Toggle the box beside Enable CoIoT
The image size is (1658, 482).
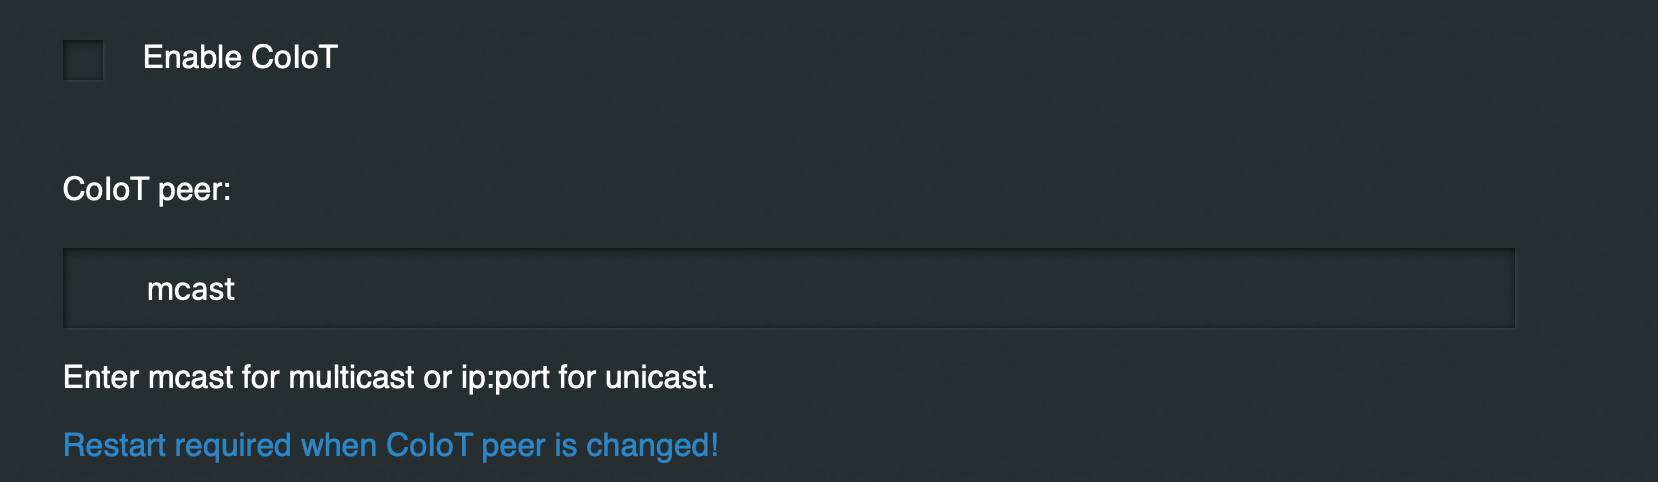point(83,60)
